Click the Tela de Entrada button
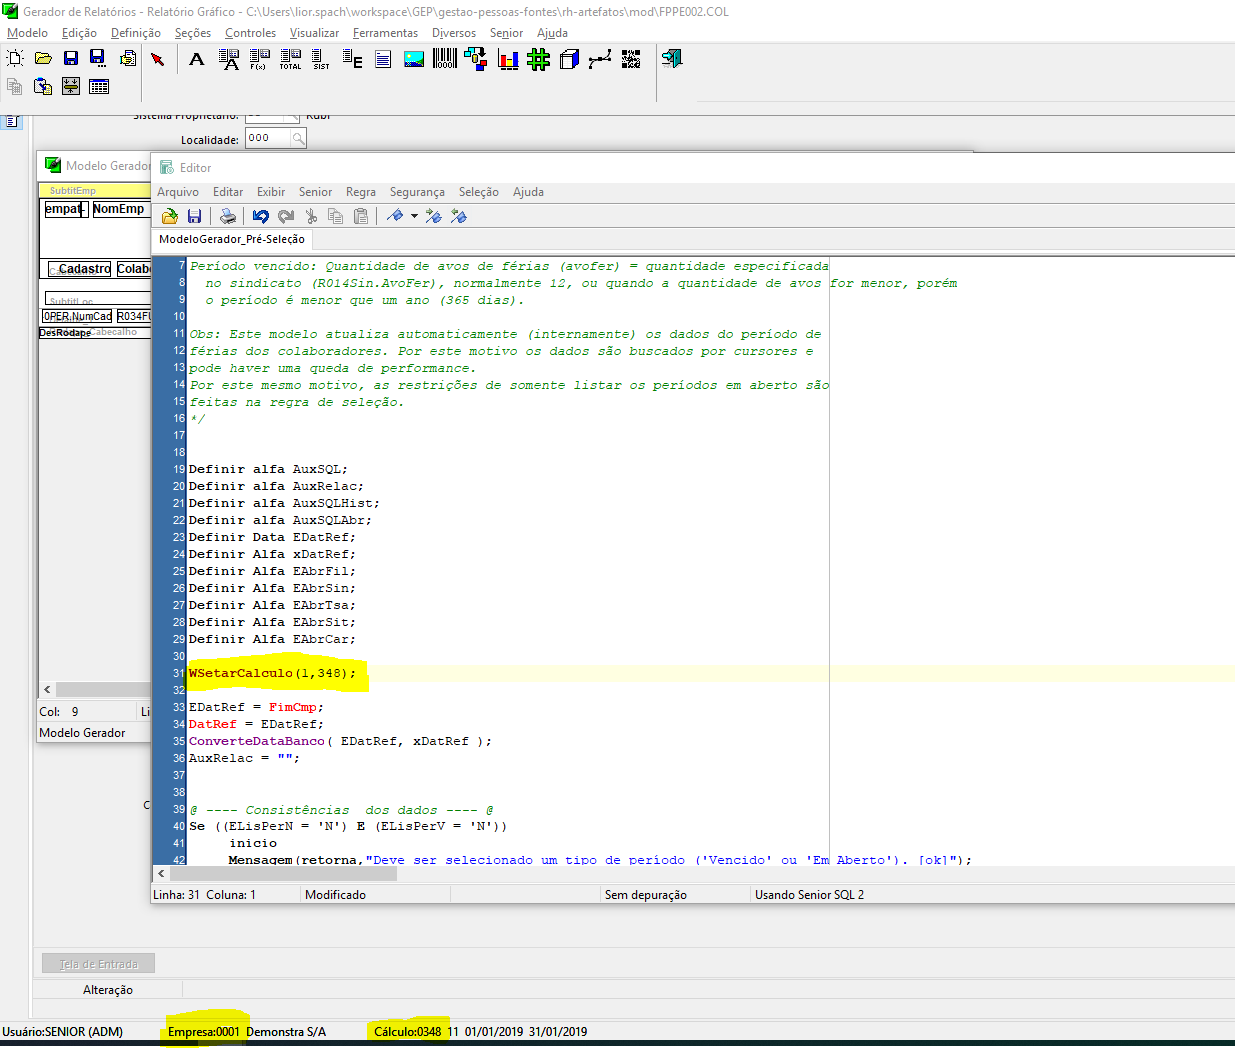 click(x=98, y=964)
